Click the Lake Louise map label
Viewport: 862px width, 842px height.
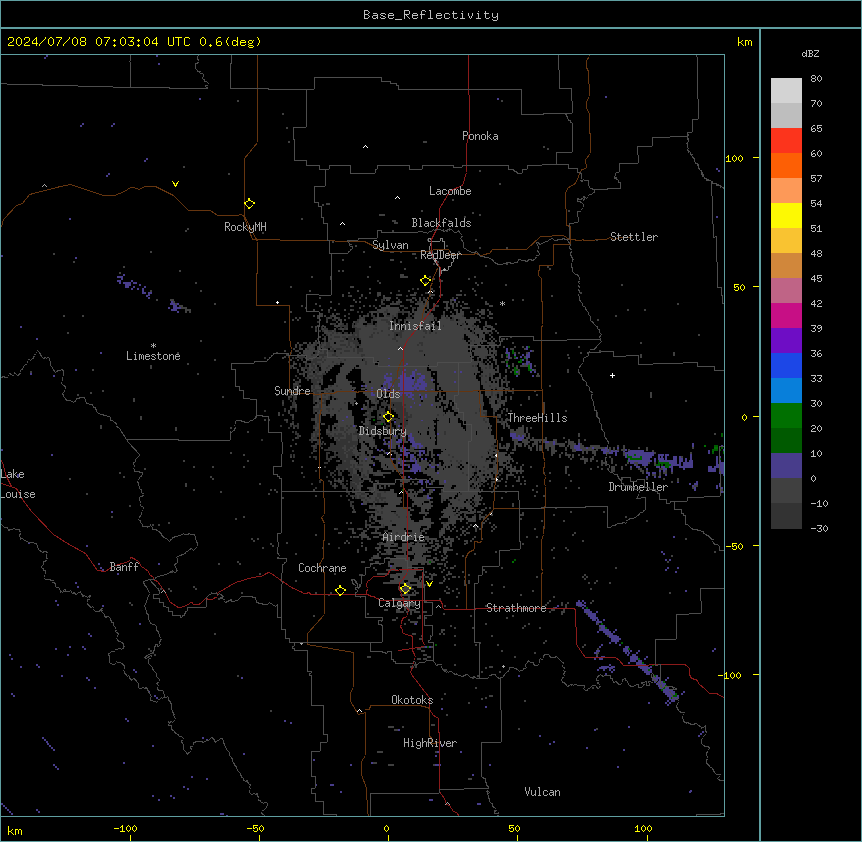click(18, 484)
